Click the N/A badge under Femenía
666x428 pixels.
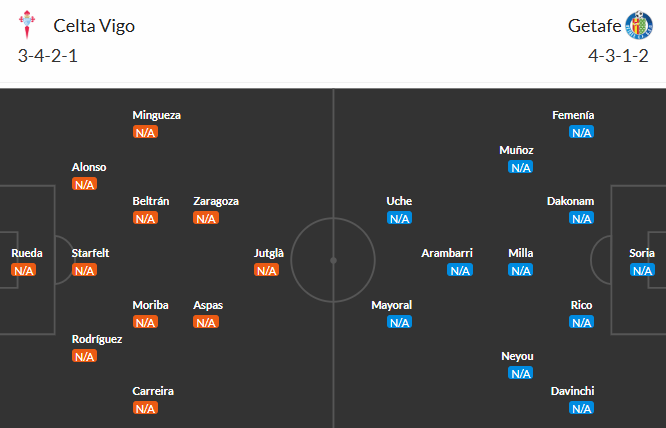click(x=581, y=132)
